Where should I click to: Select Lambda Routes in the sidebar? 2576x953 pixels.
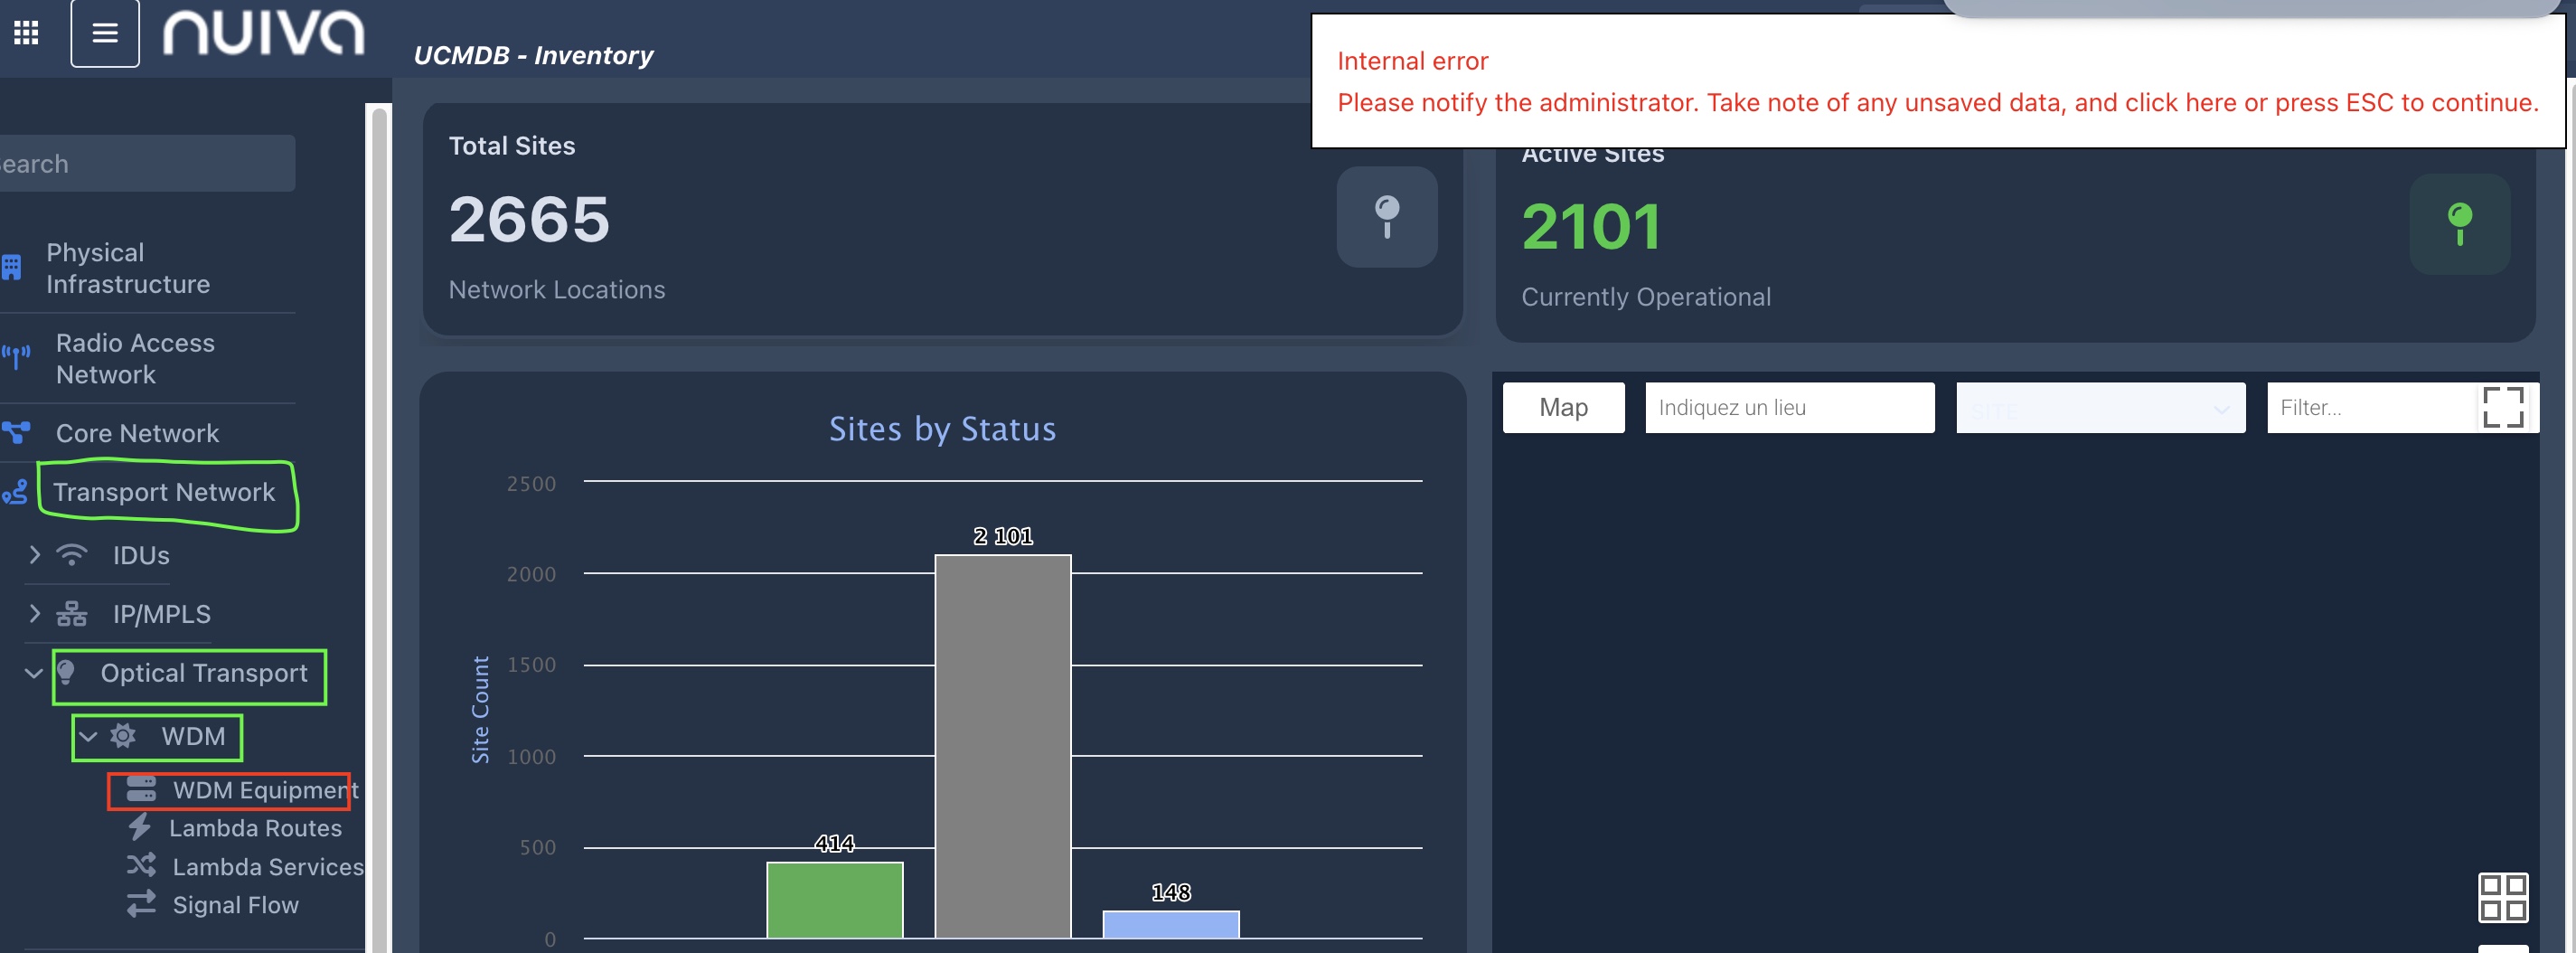click(x=255, y=828)
